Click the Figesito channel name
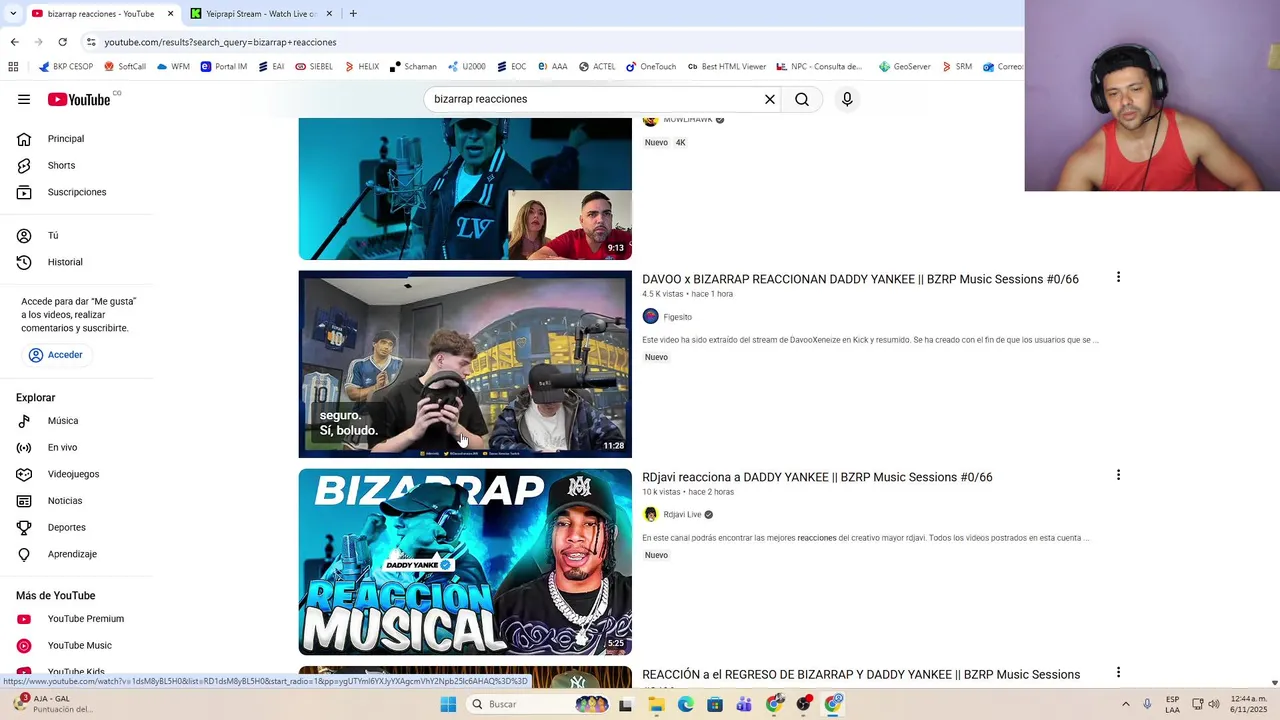 [677, 317]
